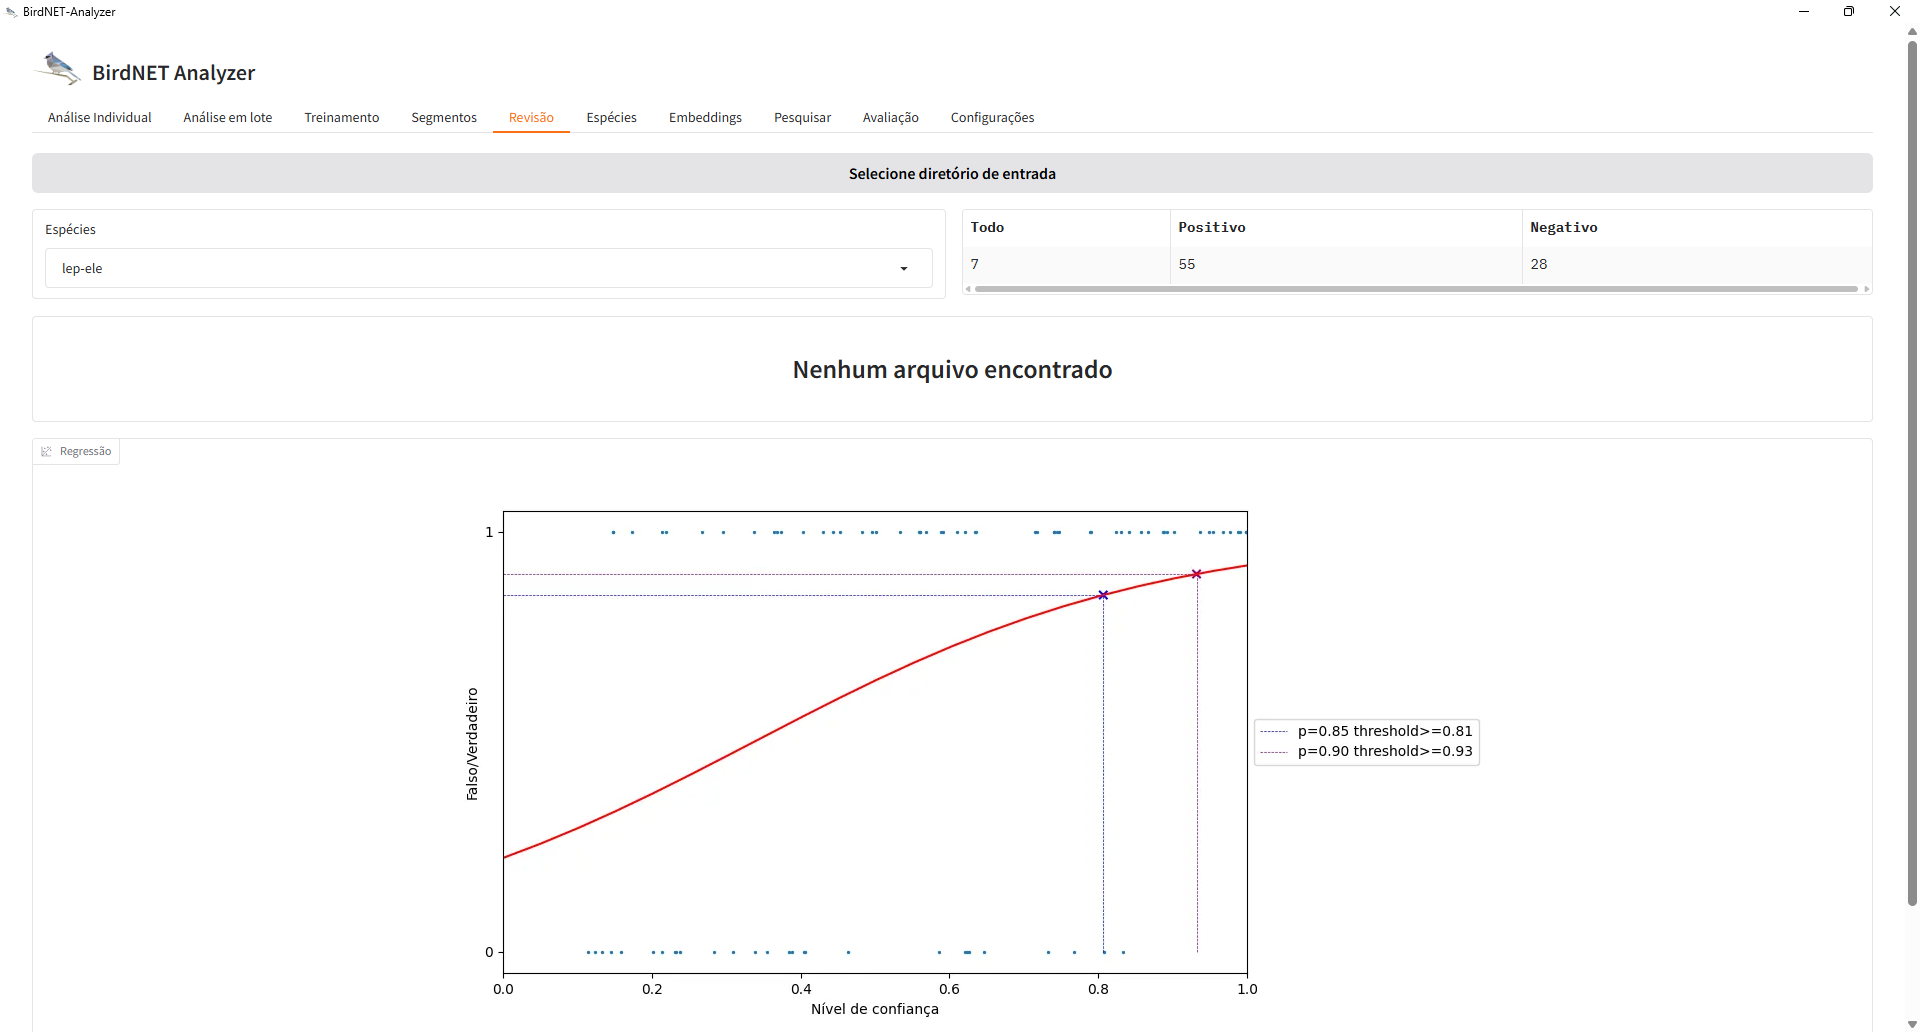
Task: Switch to the Análise em lote tab
Action: 227,117
